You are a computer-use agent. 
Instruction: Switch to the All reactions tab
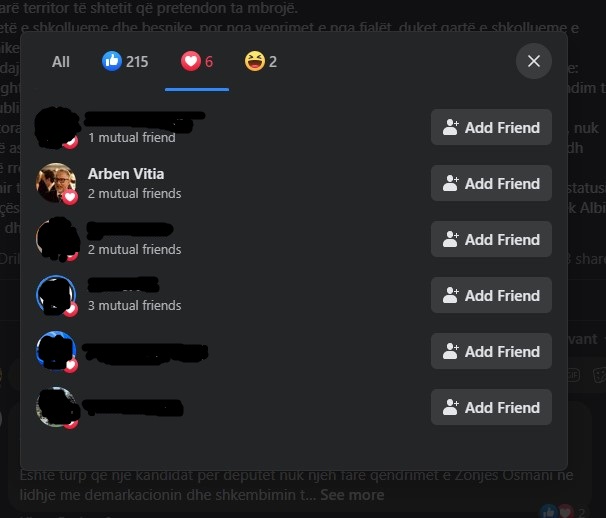tap(61, 62)
